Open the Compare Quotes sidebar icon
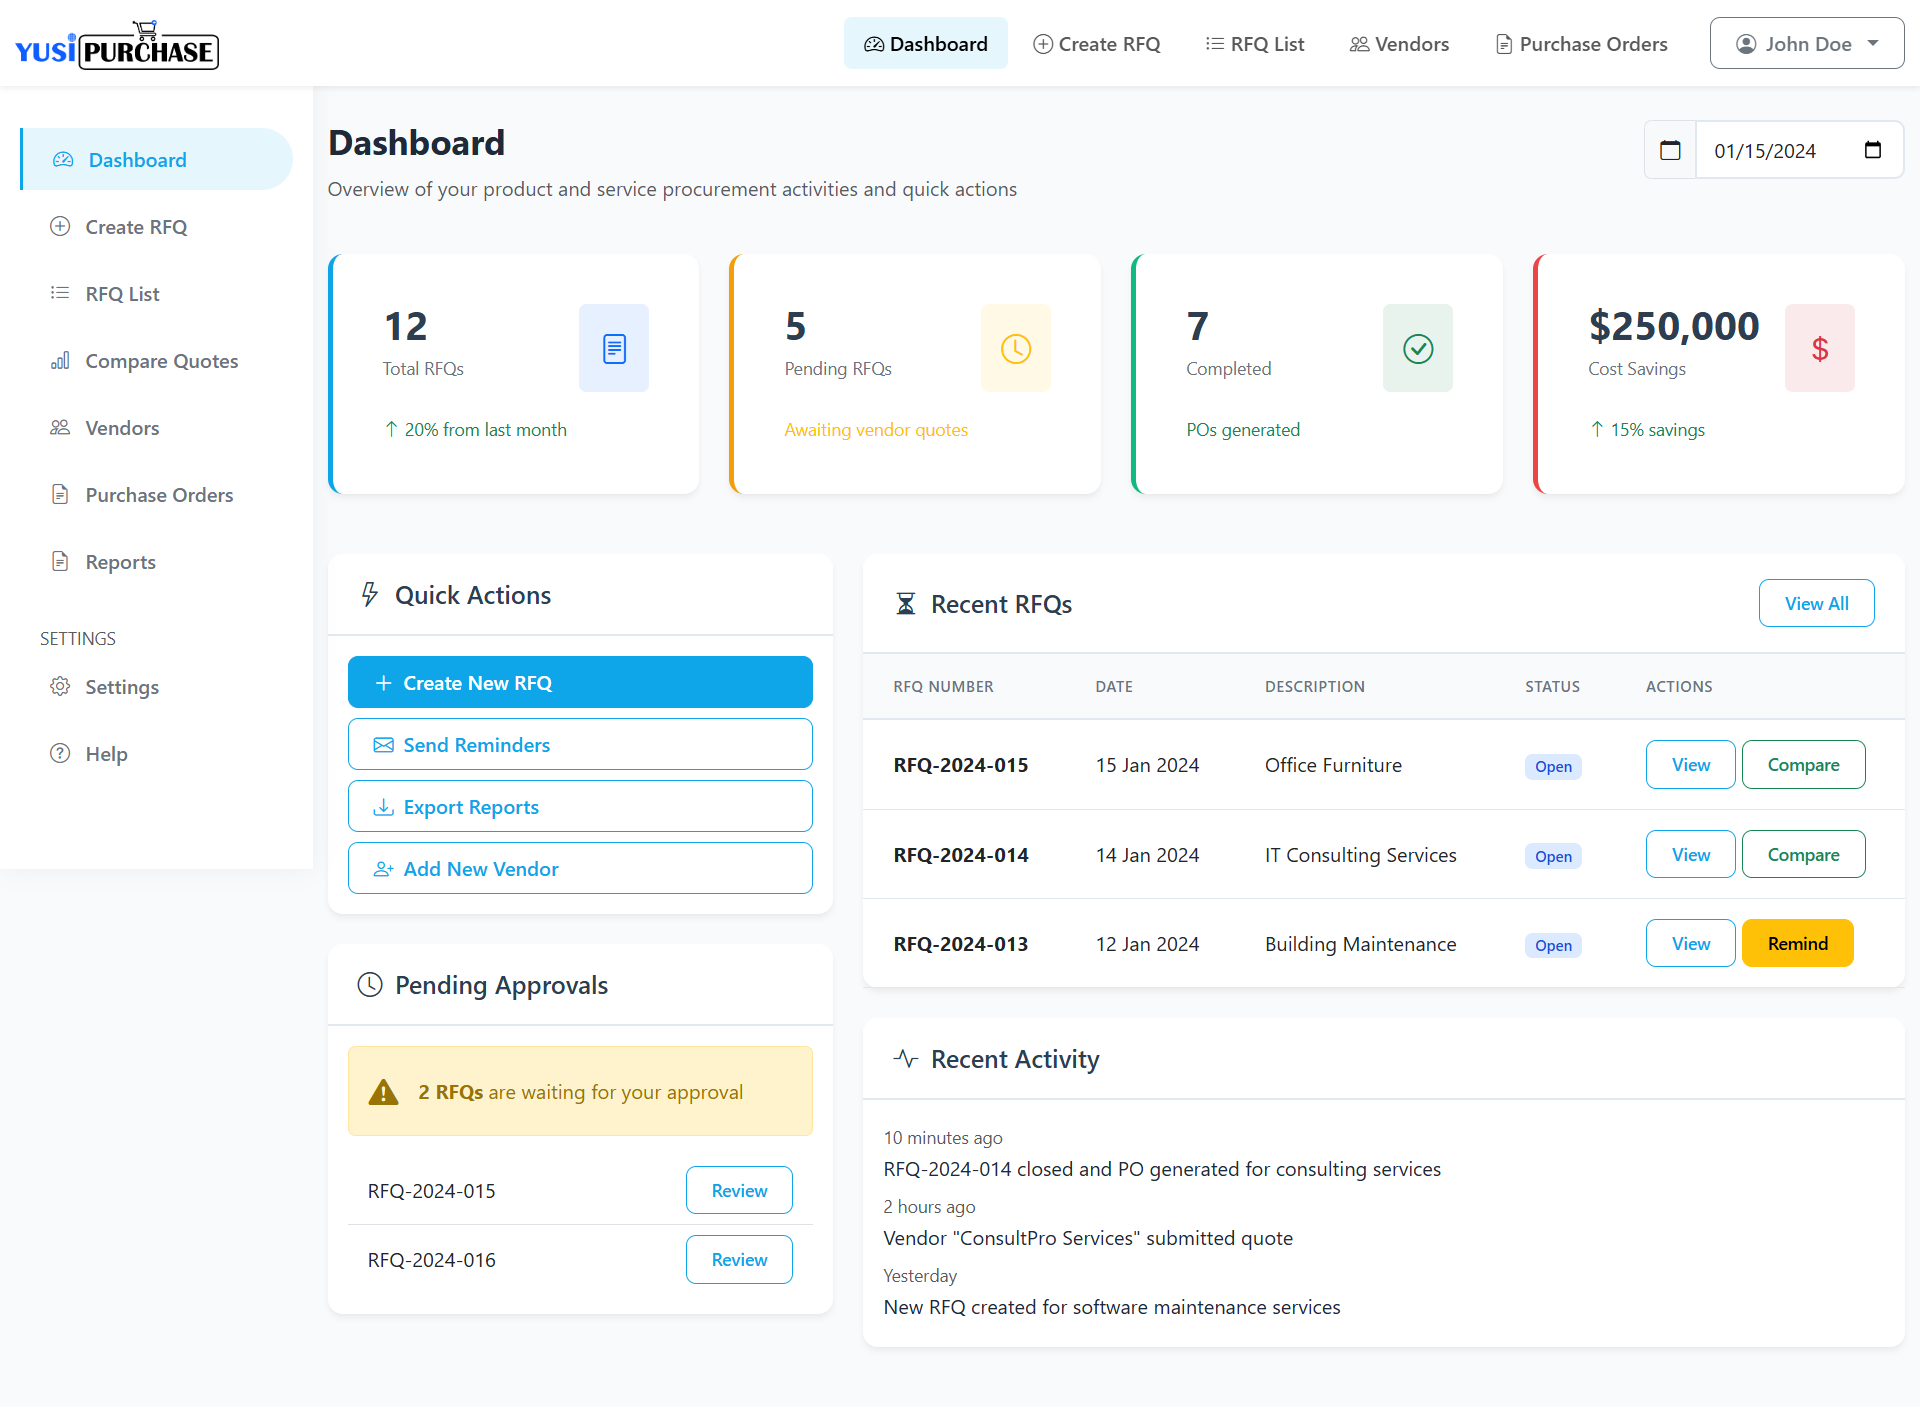The image size is (1920, 1407). pyautogui.click(x=60, y=360)
